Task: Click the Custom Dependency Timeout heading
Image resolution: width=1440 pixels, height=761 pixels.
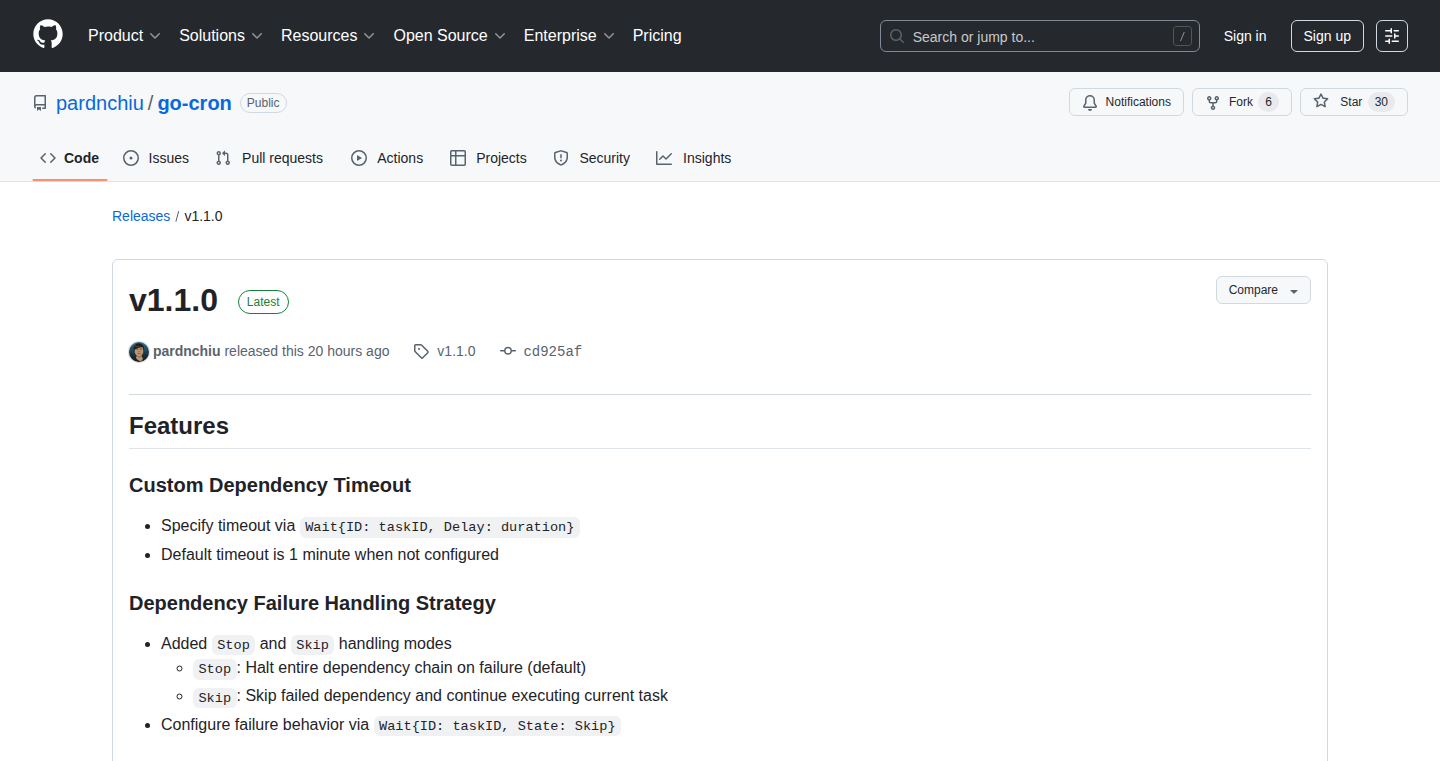Action: [x=270, y=485]
